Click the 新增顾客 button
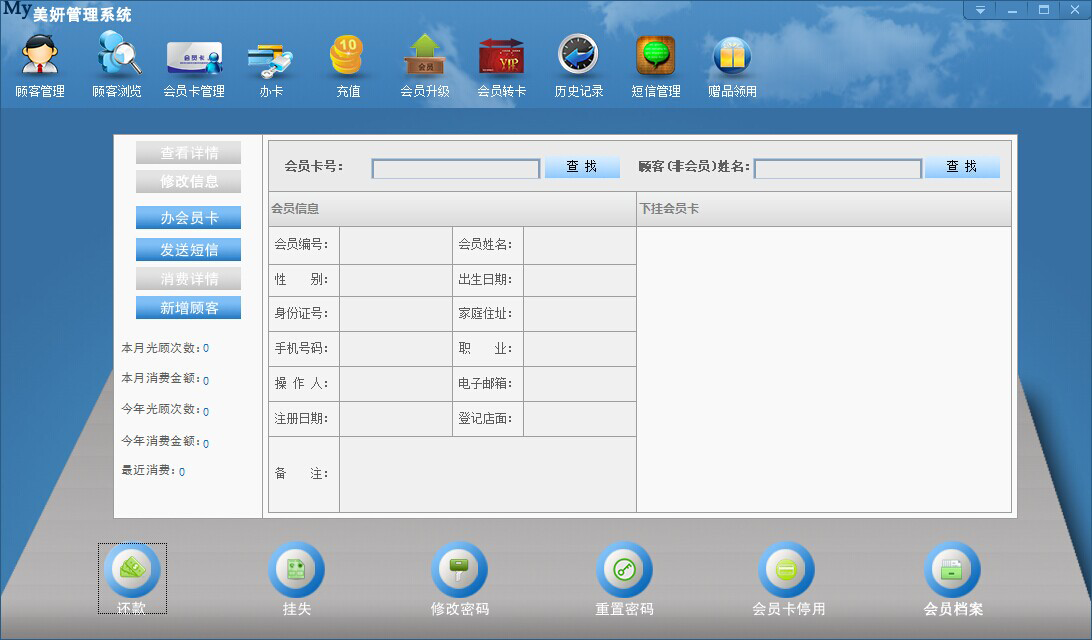 click(189, 308)
